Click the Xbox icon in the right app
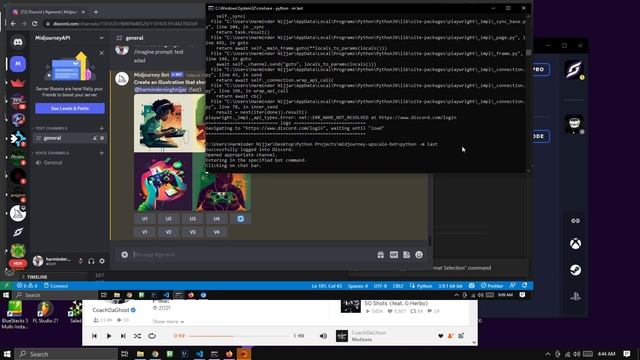This screenshot has width=640, height=360. coord(576,244)
